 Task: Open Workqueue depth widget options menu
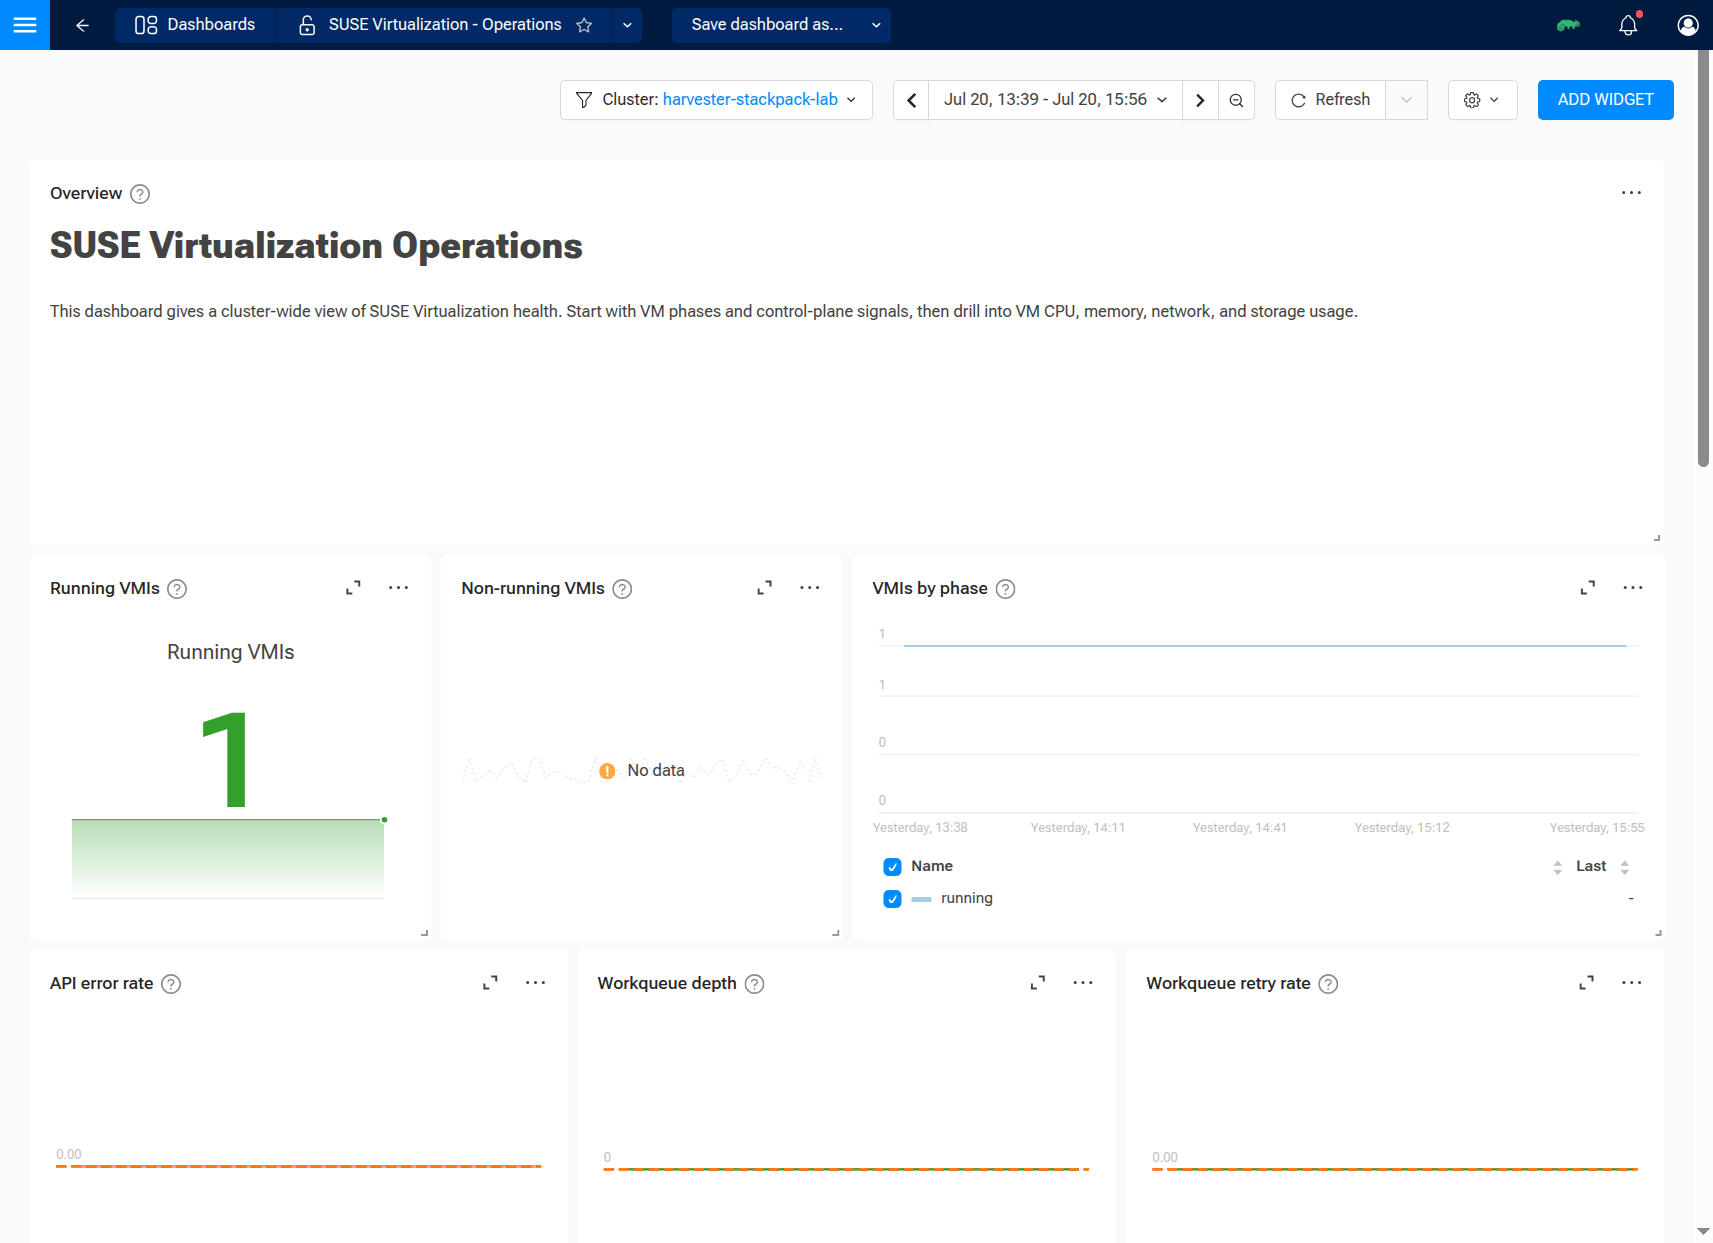(x=1083, y=983)
